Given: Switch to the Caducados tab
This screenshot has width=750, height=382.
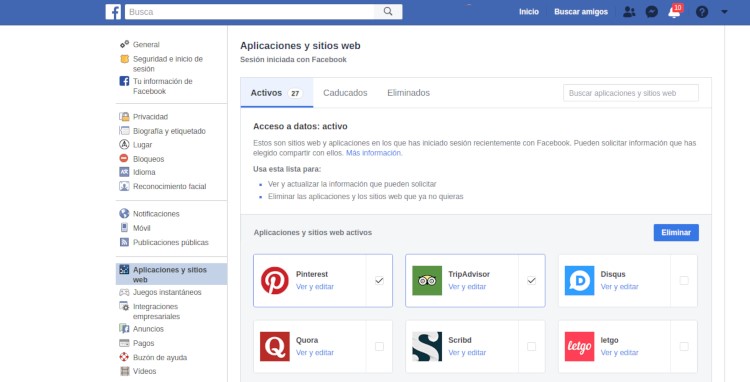Looking at the screenshot, I should (x=345, y=93).
